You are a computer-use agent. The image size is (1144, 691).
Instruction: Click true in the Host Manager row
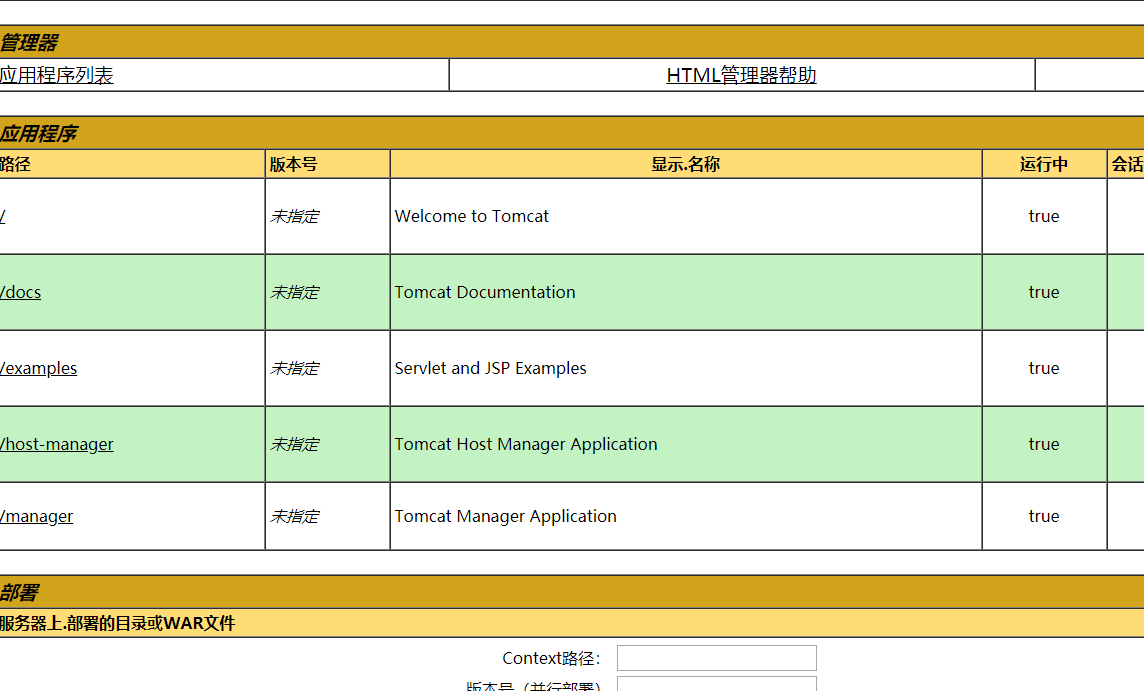(1044, 444)
